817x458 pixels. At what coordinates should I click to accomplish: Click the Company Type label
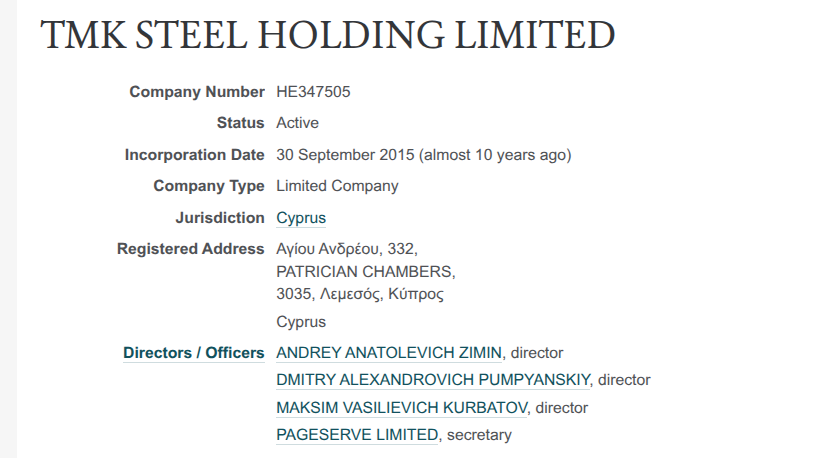point(208,186)
